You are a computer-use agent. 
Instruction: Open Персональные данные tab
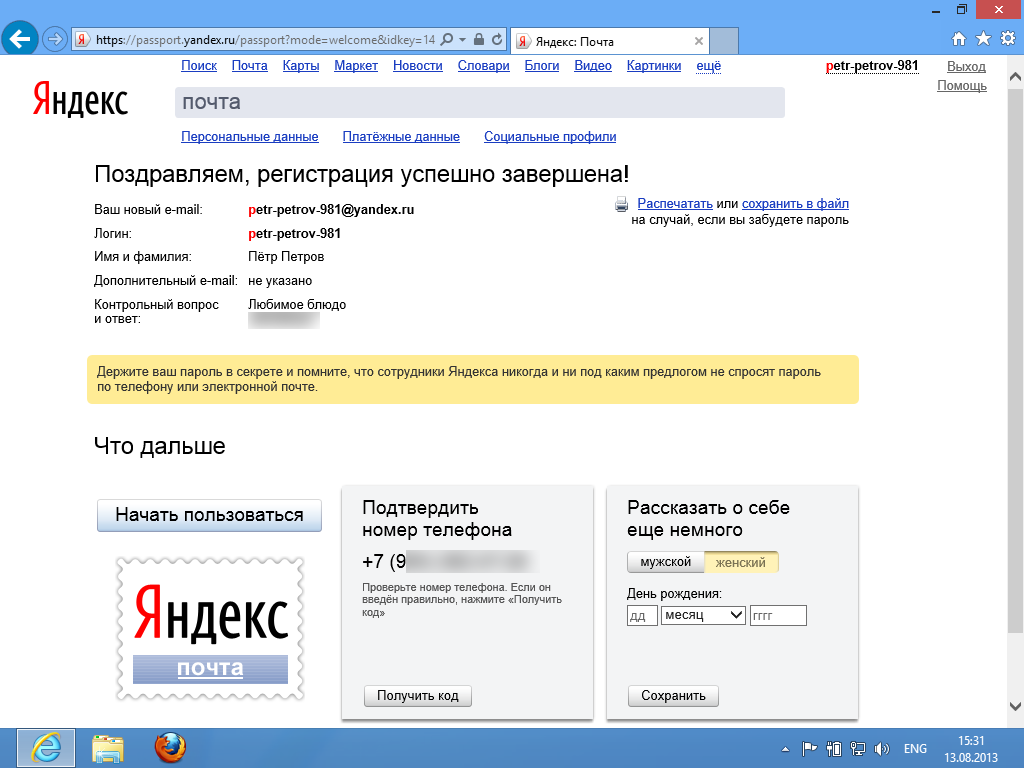coord(249,136)
